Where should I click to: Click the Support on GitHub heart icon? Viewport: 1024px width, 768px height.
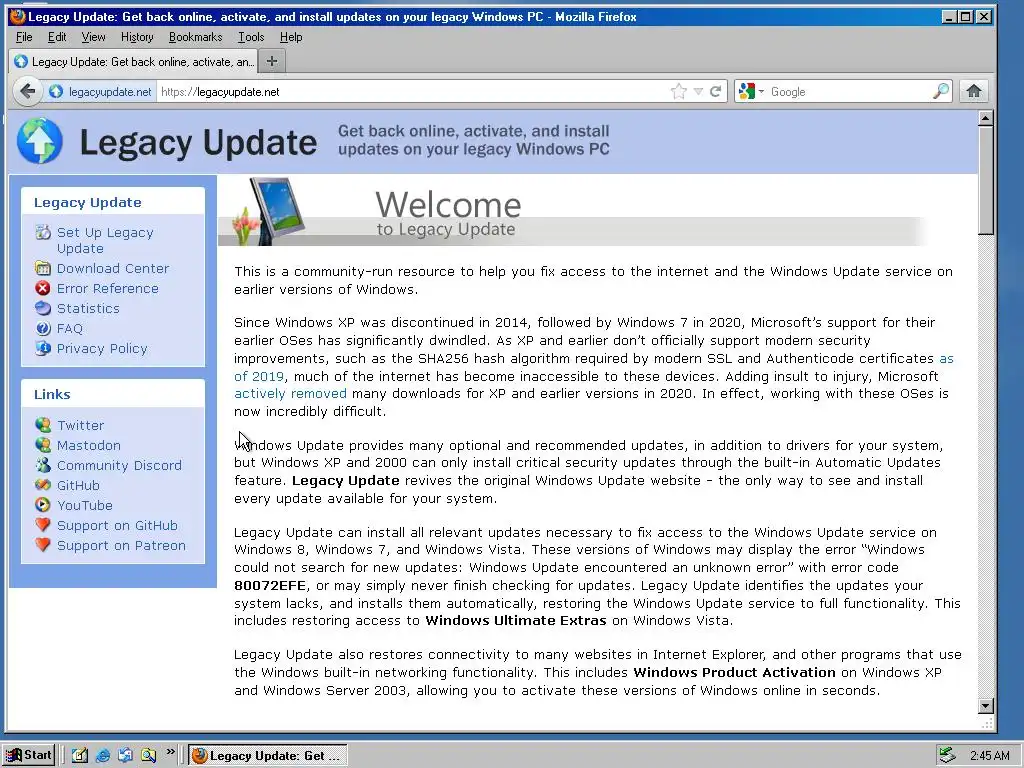[43, 525]
